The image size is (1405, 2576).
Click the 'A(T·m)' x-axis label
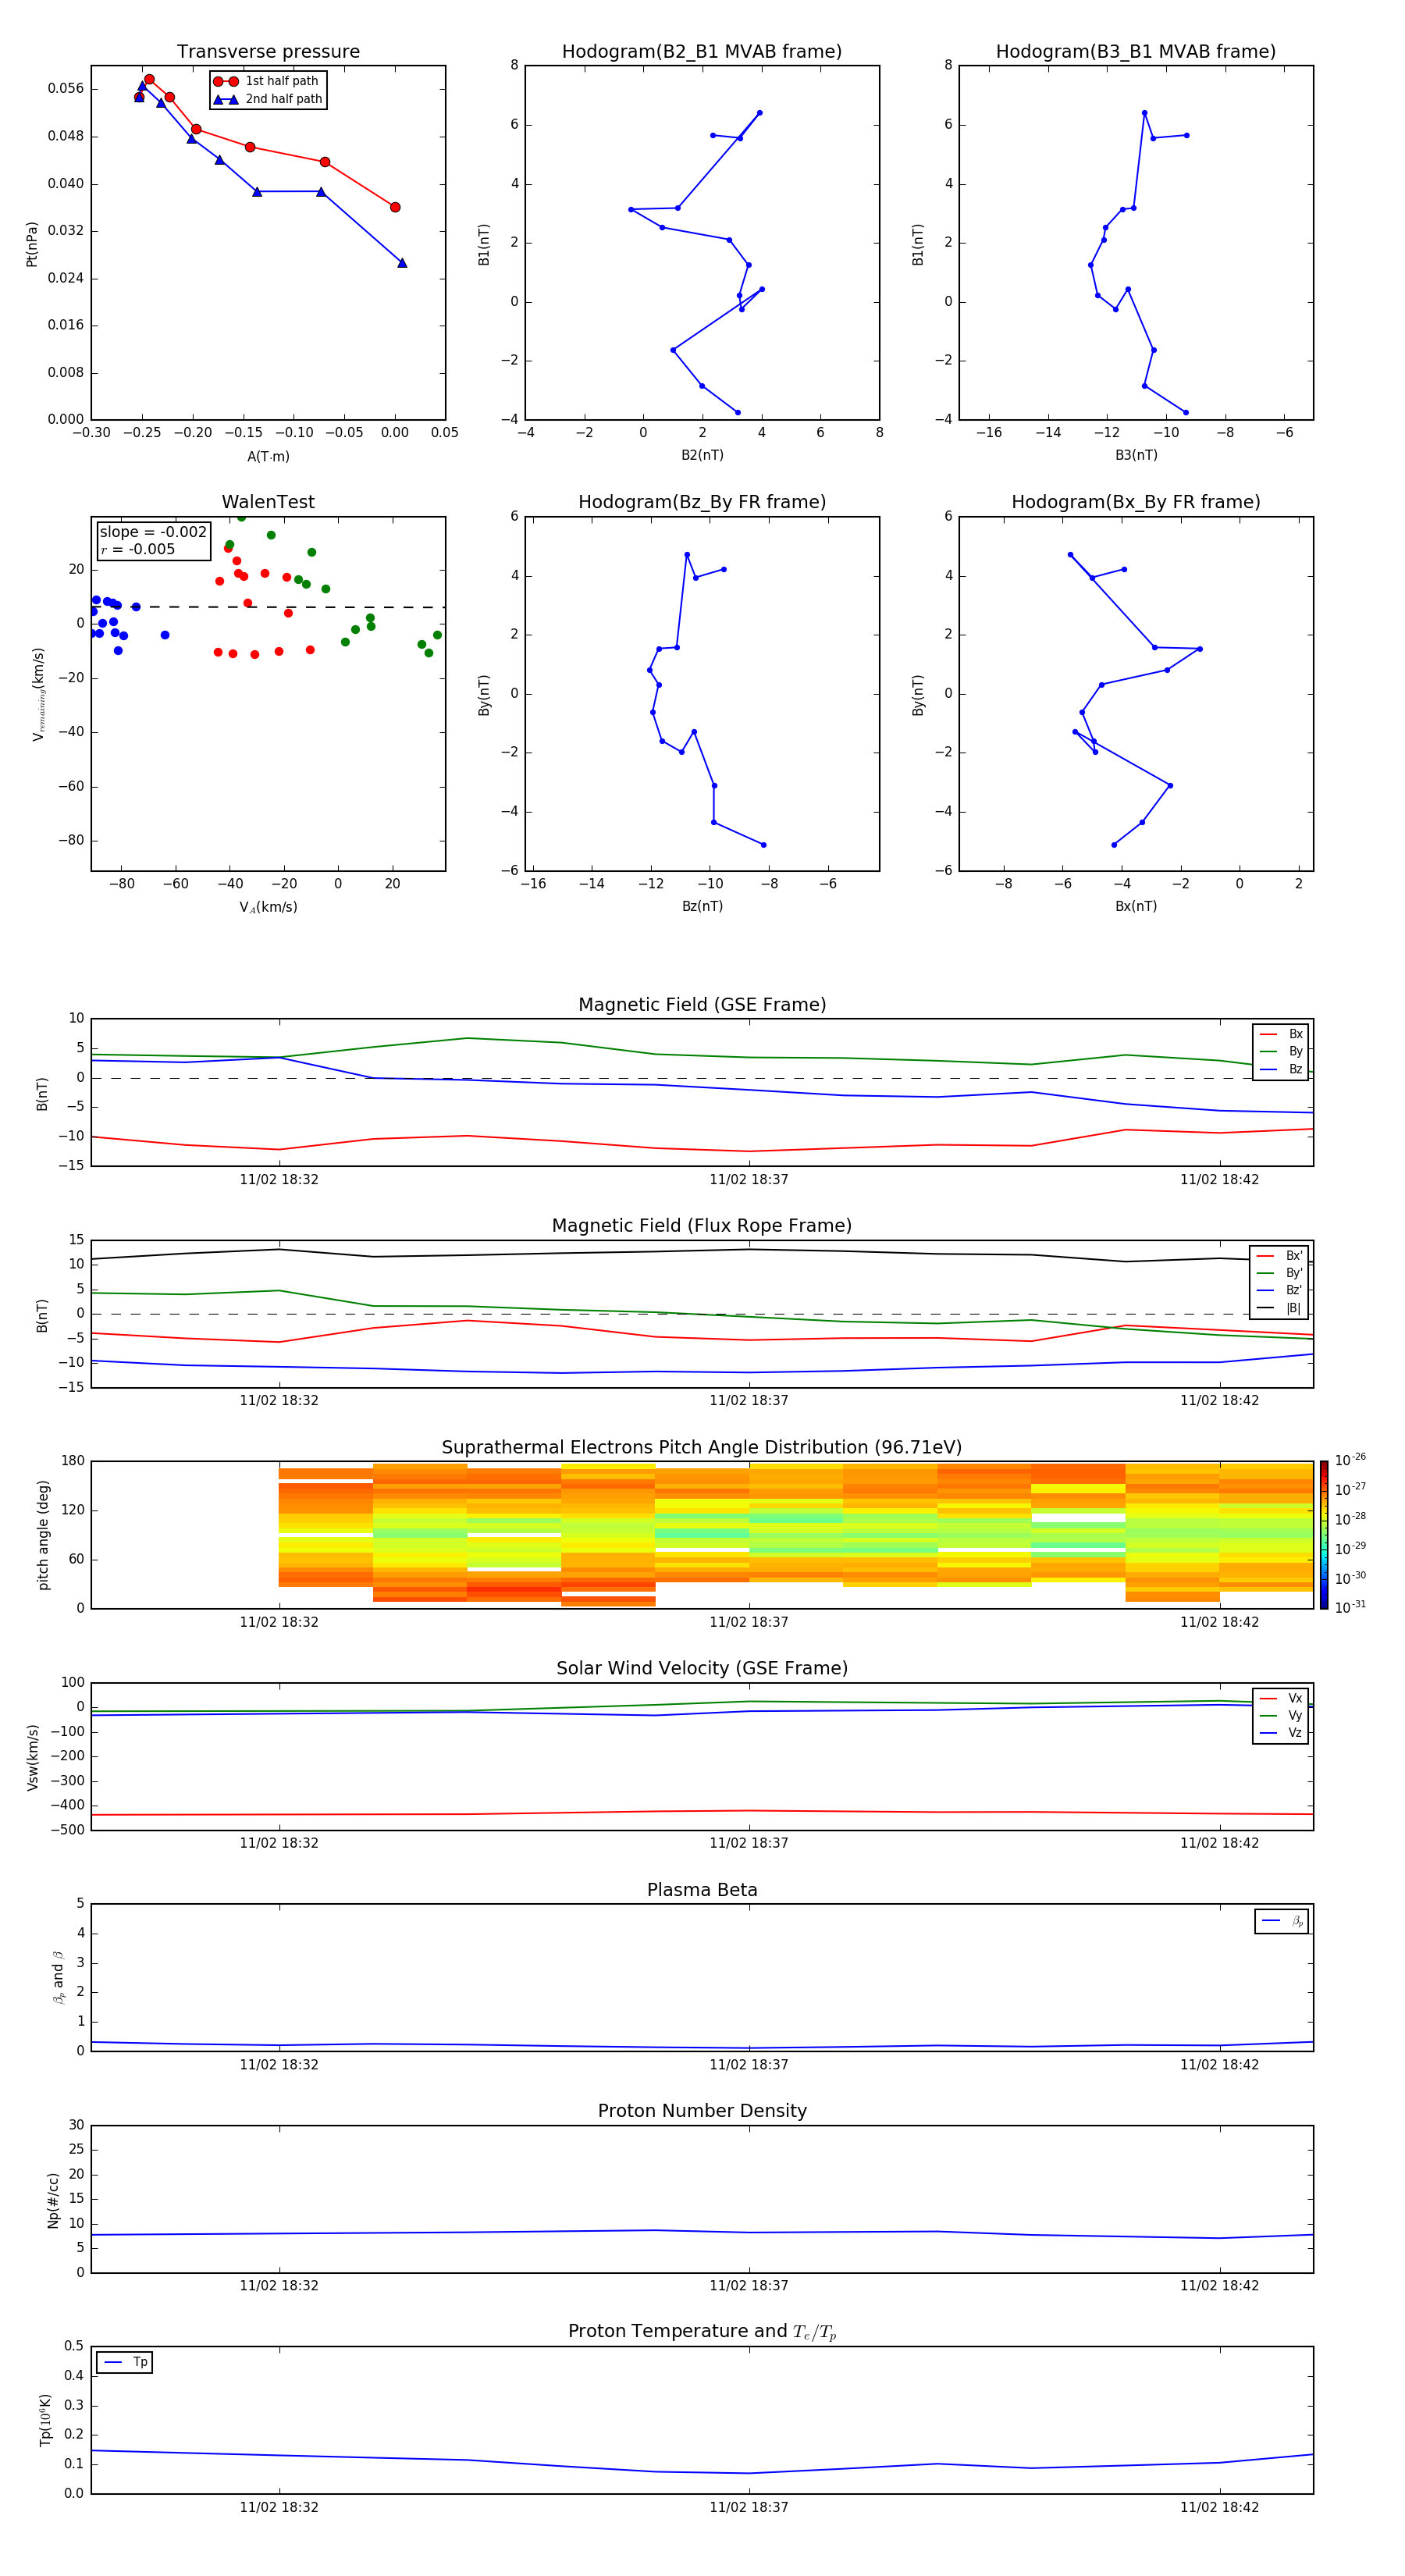click(268, 457)
